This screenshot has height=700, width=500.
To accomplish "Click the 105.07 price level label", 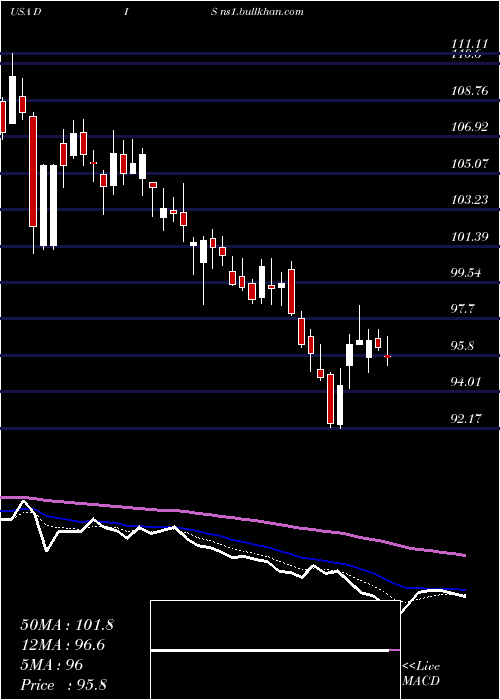I will 469,163.
